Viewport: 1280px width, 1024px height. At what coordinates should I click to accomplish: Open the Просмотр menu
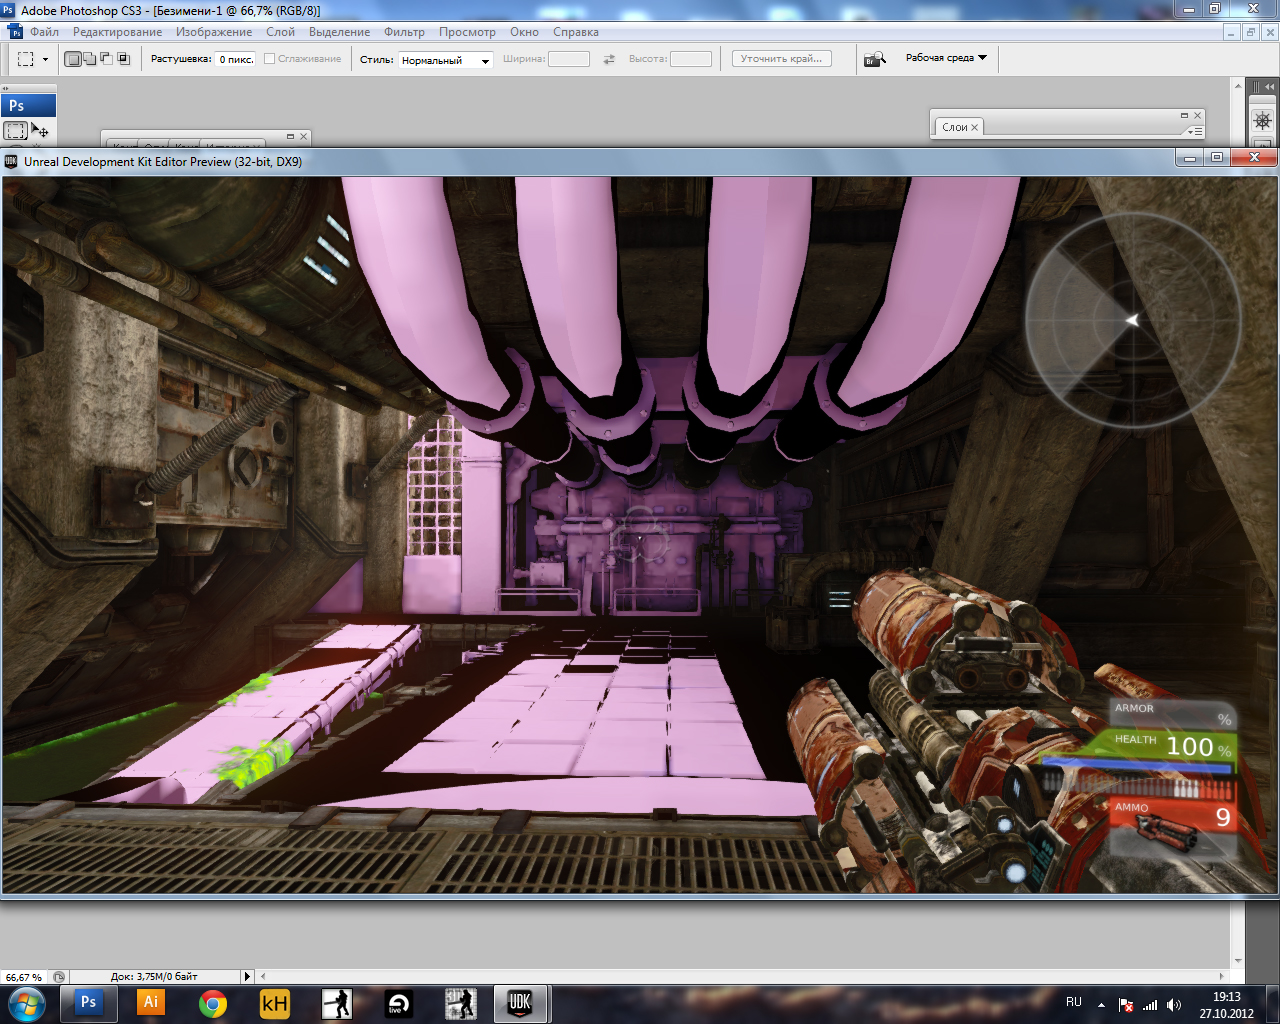(x=467, y=32)
